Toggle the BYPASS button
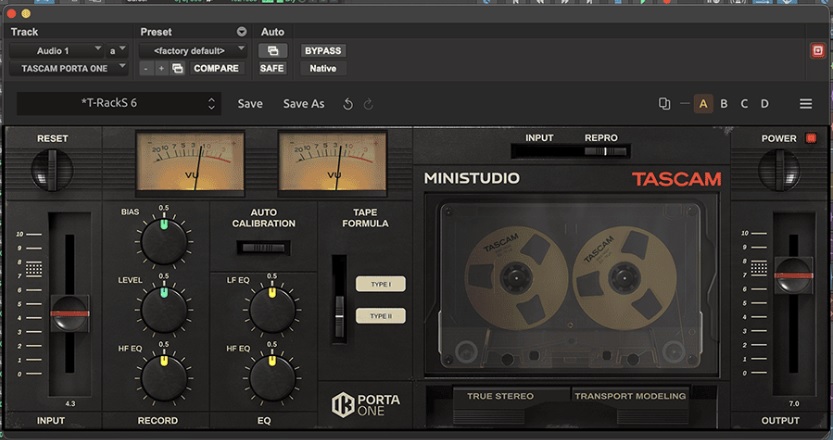 (x=323, y=50)
